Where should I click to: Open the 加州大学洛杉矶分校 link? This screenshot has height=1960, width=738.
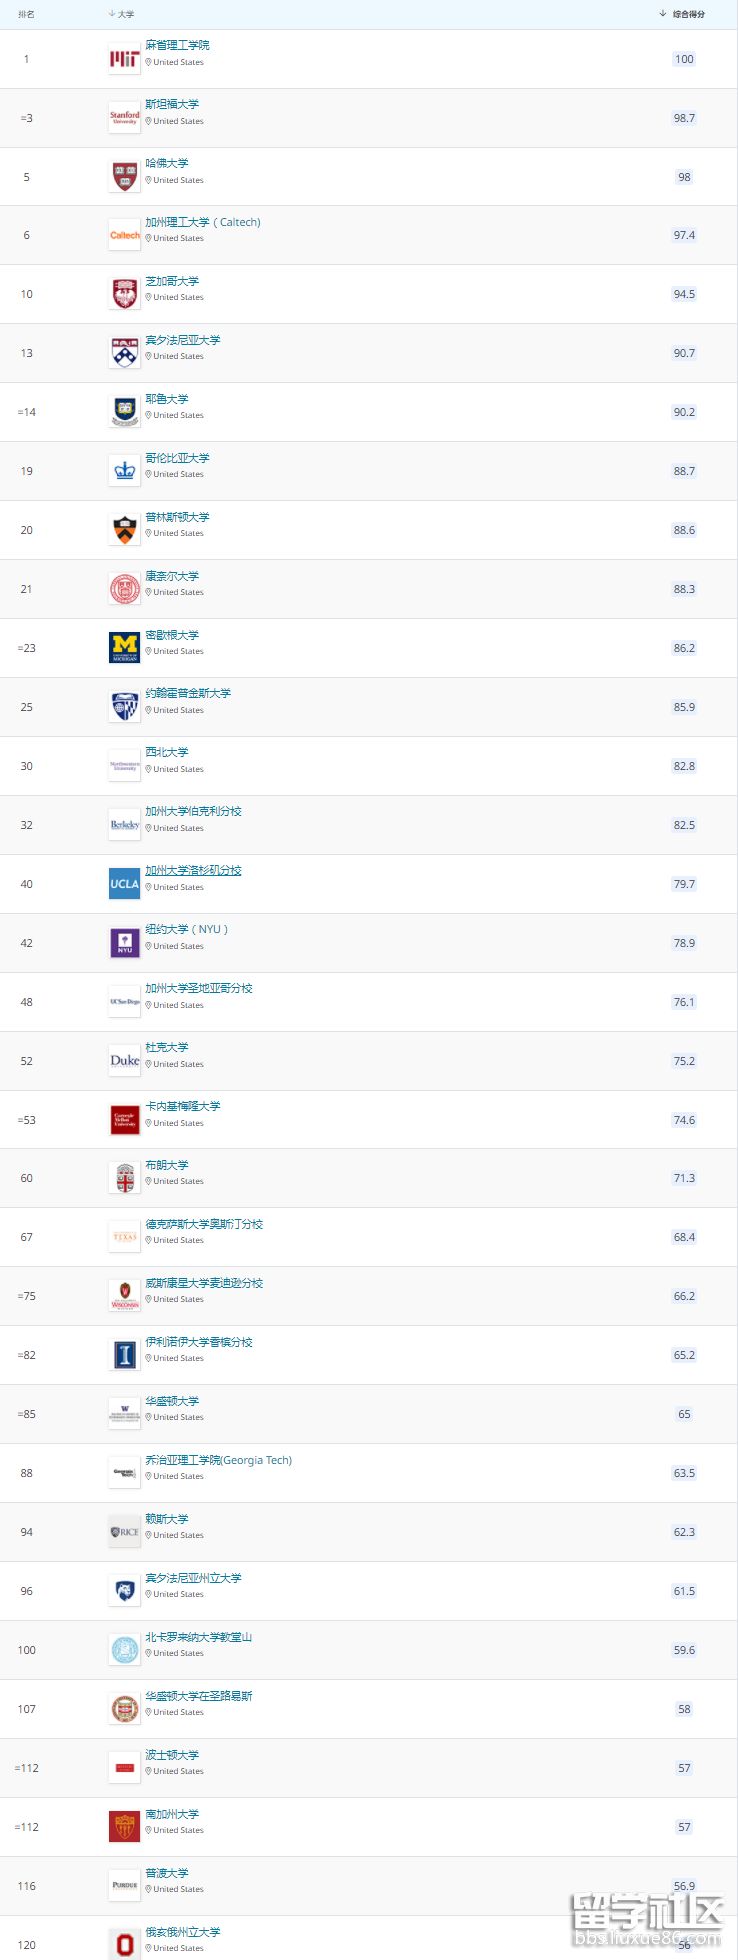pyautogui.click(x=193, y=870)
